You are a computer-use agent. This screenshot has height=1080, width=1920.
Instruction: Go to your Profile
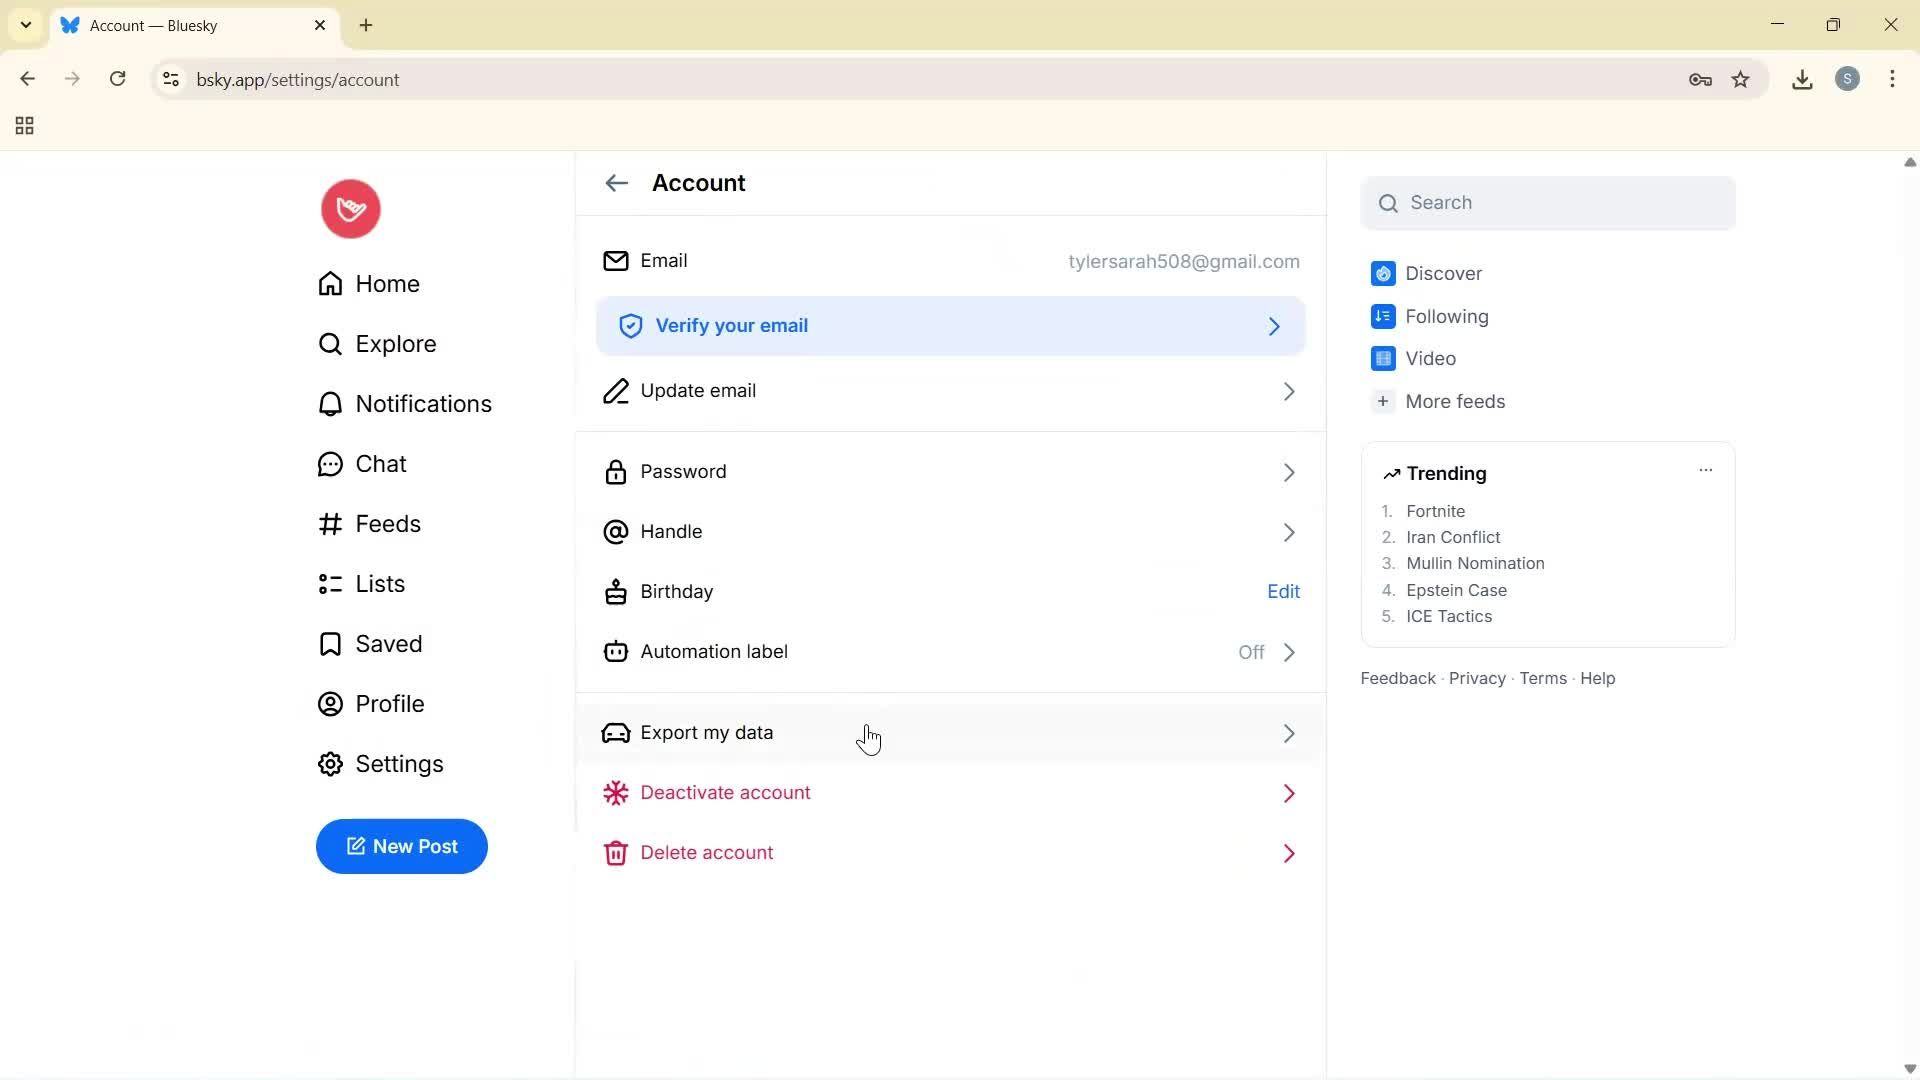(390, 704)
